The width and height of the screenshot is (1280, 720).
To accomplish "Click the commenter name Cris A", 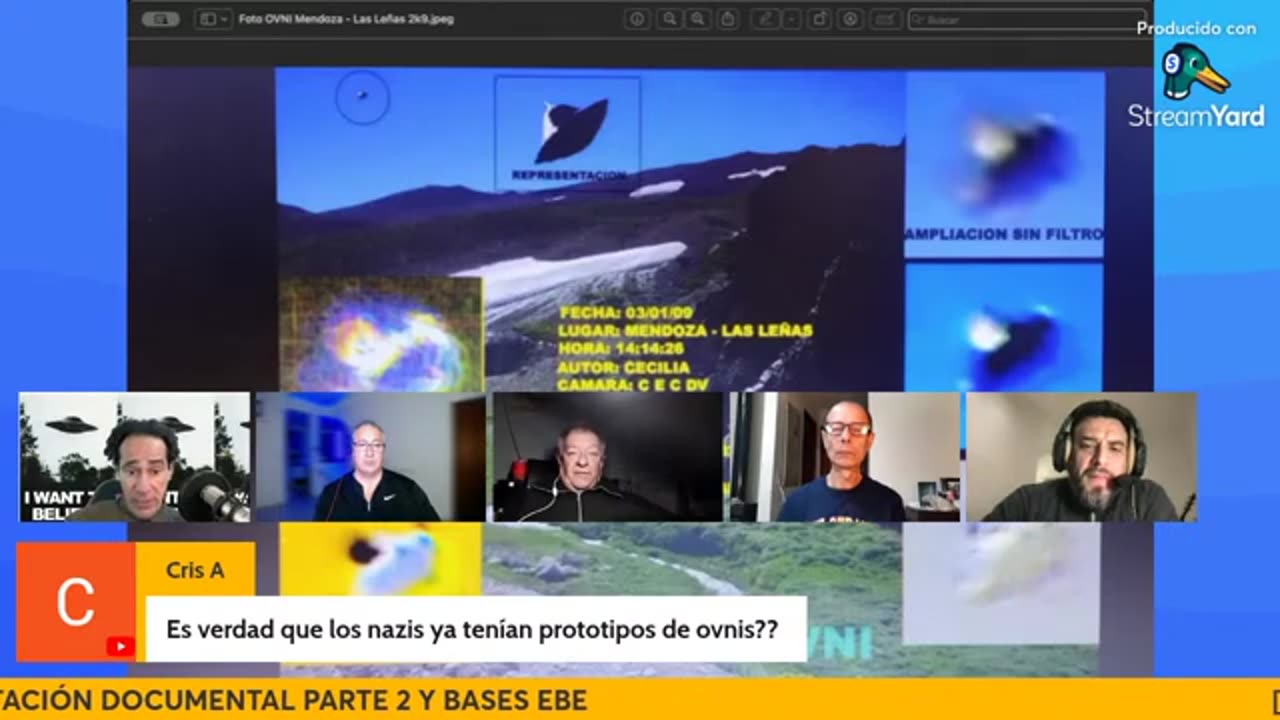I will (195, 571).
